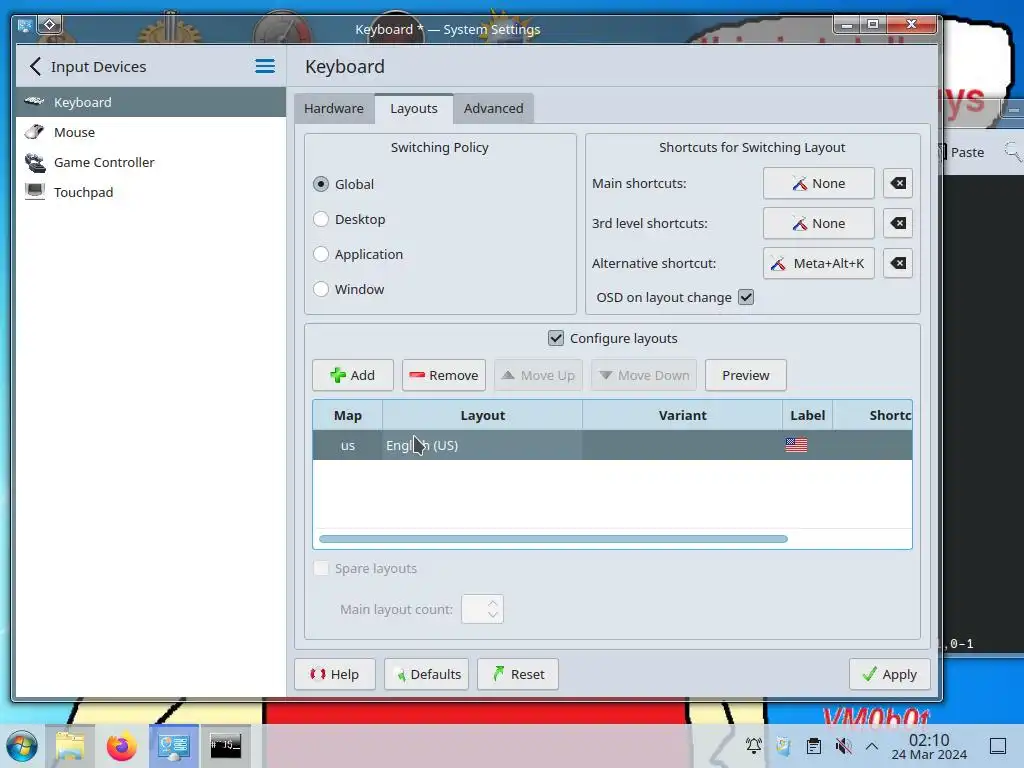Open the Mouse settings
Viewport: 1024px width, 768px height.
(151, 132)
